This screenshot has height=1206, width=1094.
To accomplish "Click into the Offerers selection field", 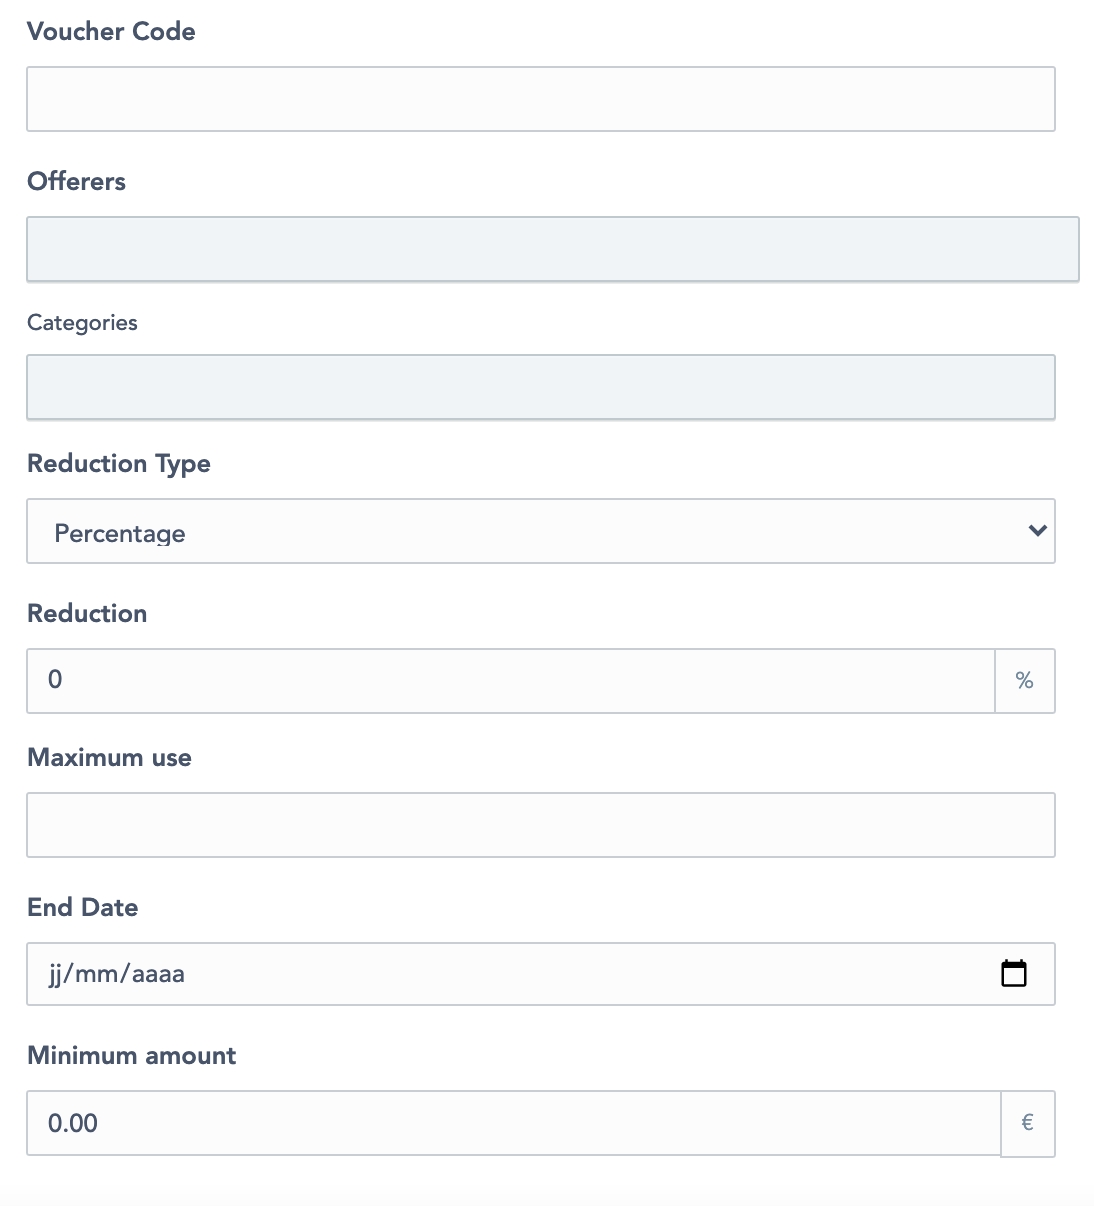I will [552, 249].
